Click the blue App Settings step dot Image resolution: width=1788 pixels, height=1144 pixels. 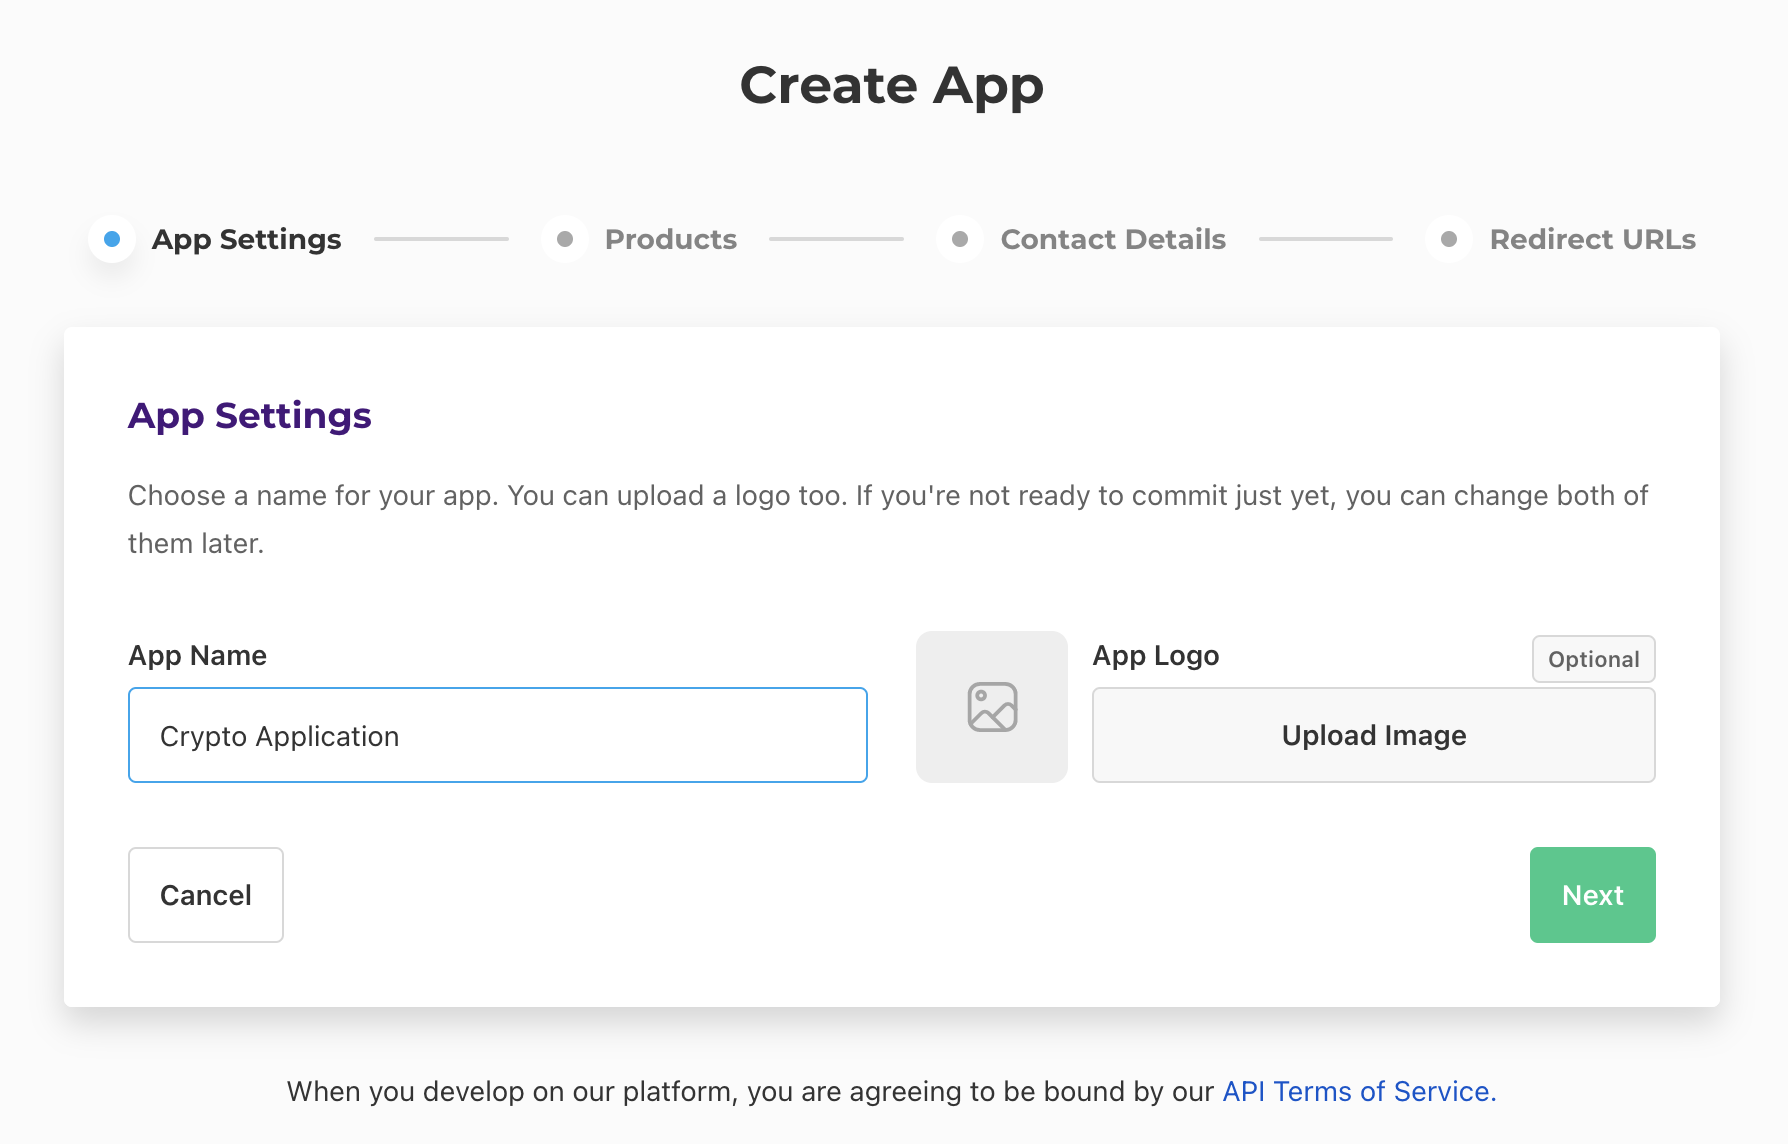tap(112, 239)
